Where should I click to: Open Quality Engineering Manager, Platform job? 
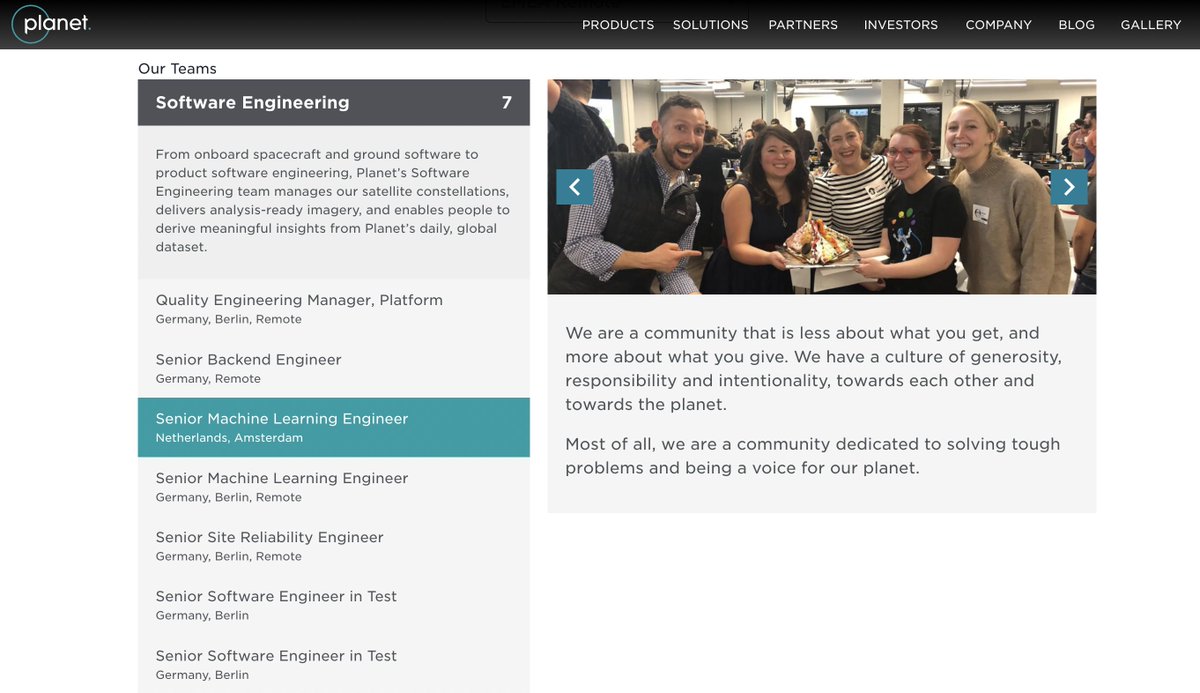pos(334,308)
